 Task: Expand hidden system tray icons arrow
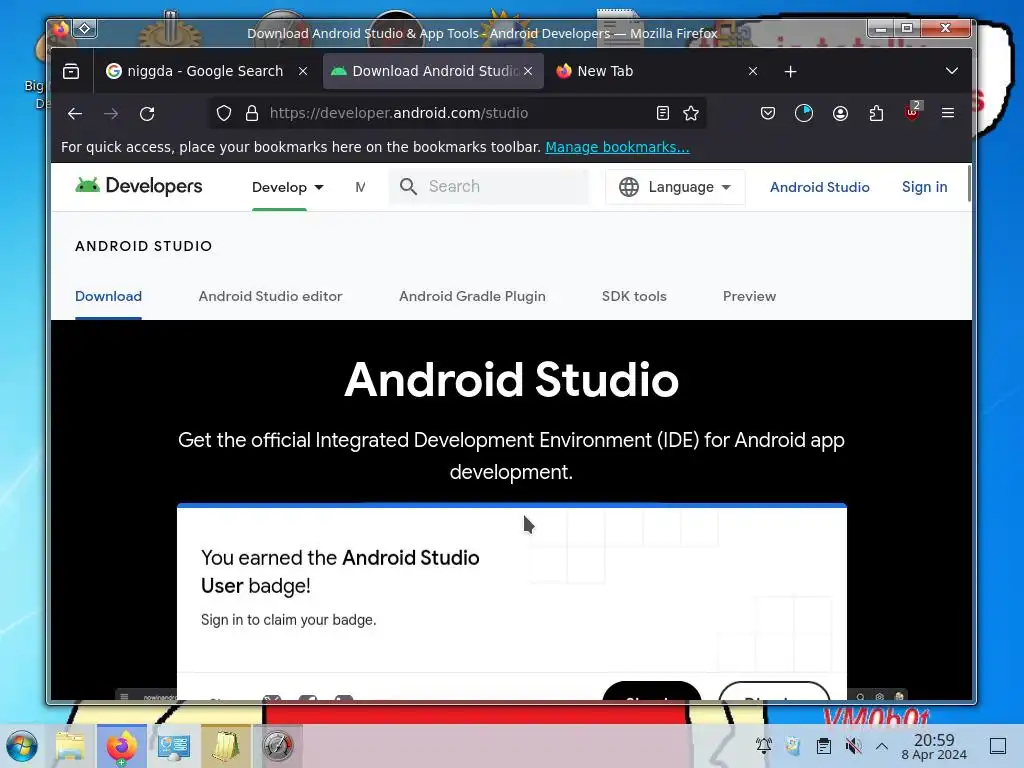pos(882,746)
